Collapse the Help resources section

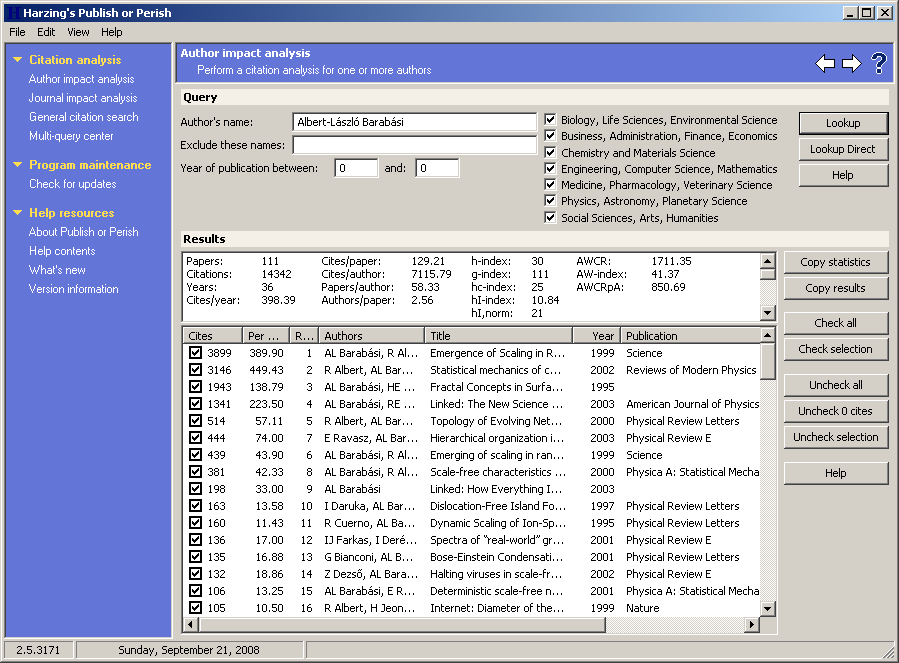tap(18, 213)
